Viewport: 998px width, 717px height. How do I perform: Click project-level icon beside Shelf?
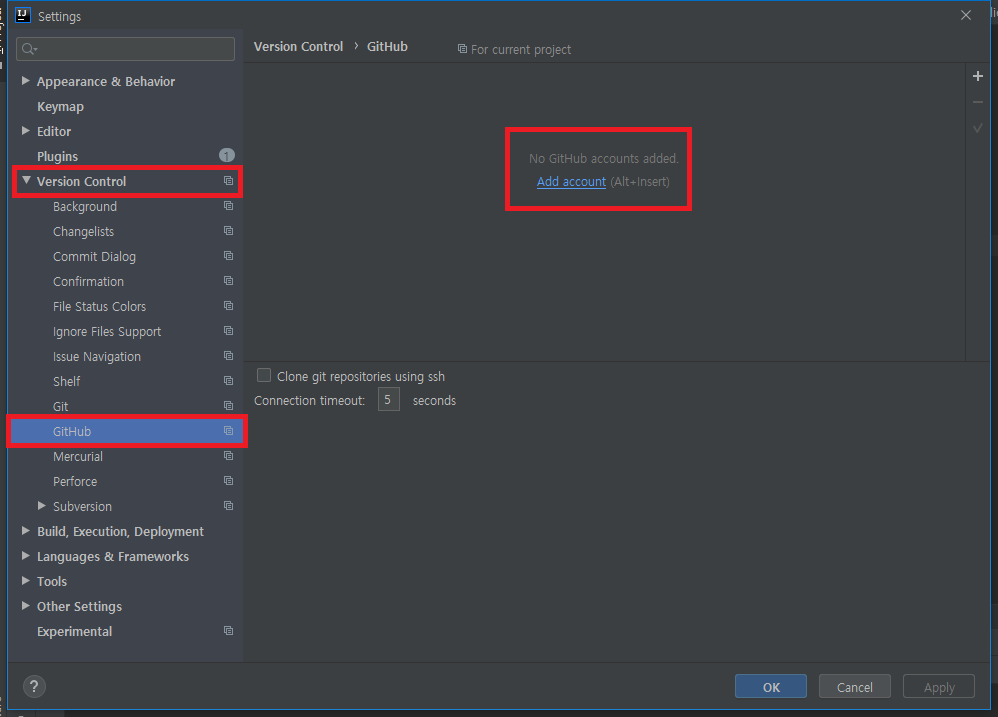tap(228, 380)
